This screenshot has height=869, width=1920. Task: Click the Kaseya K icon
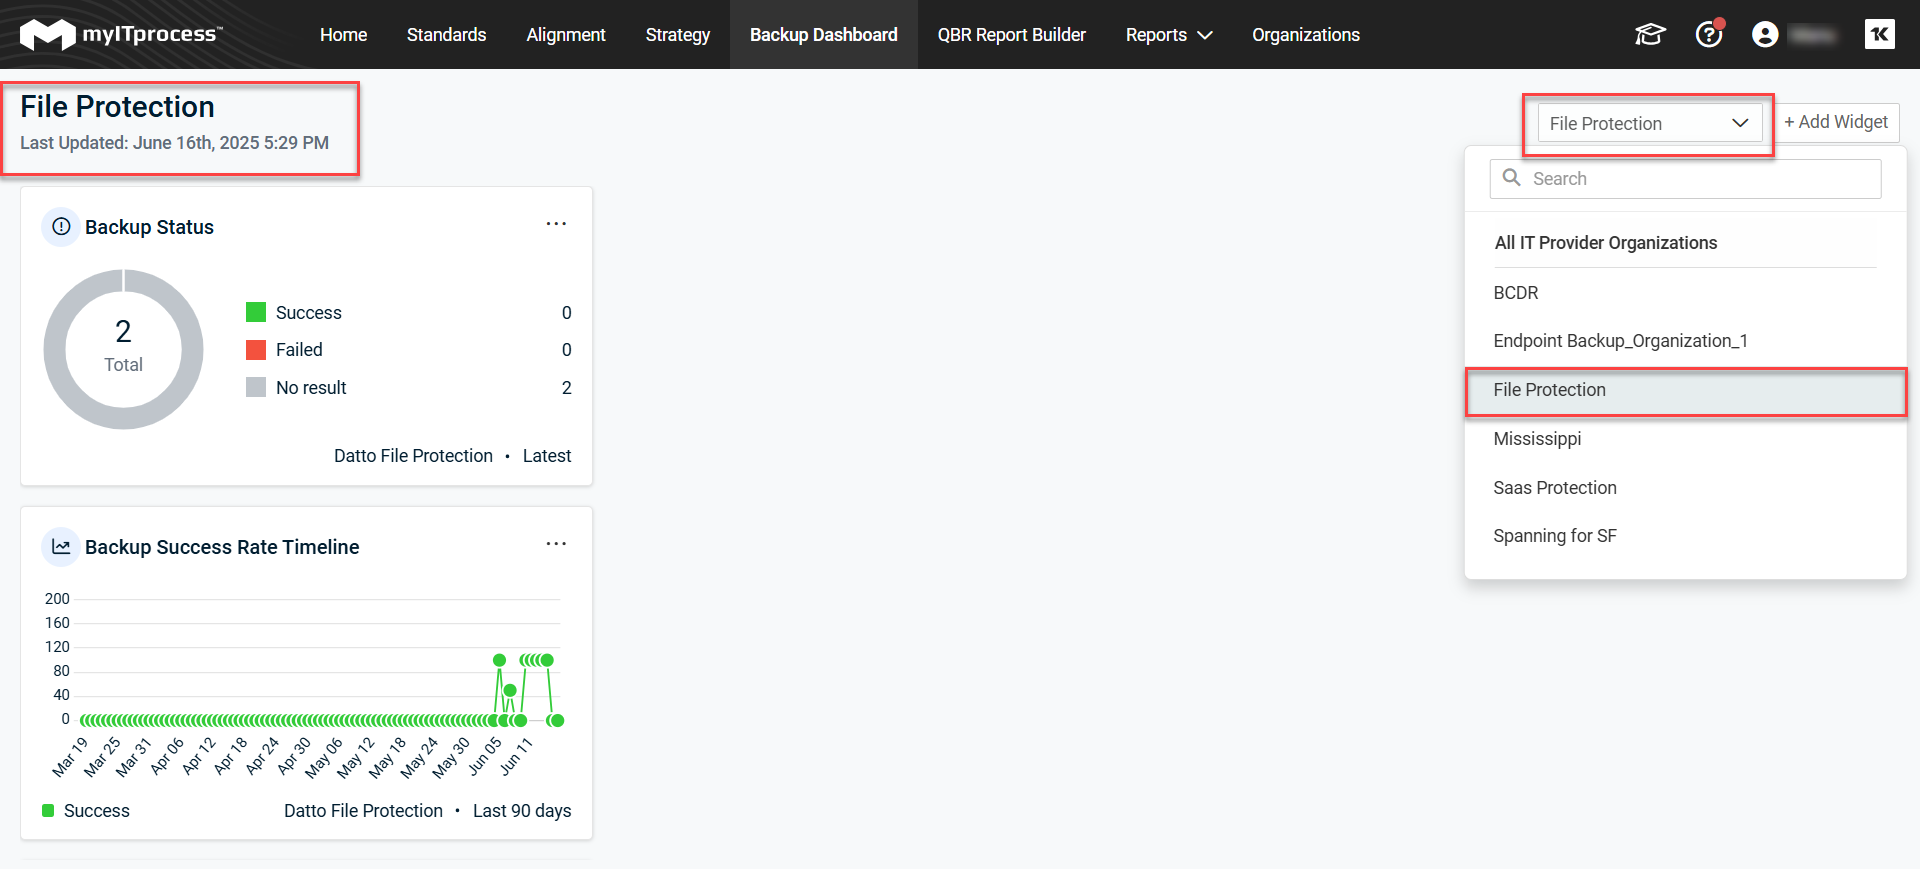pos(1880,34)
